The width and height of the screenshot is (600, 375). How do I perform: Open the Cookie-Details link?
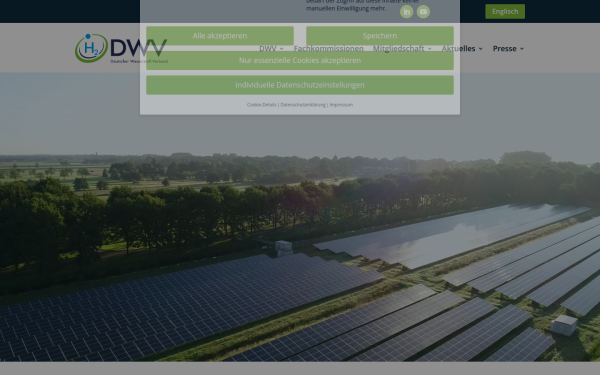pyautogui.click(x=262, y=104)
